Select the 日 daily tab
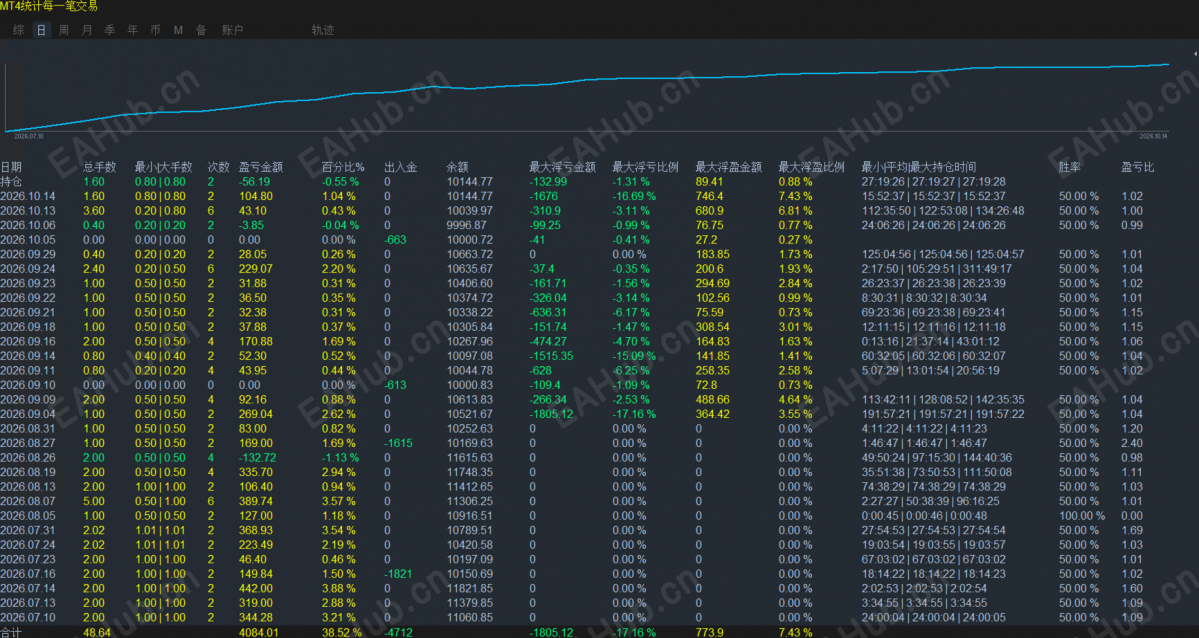Image resolution: width=1199 pixels, height=638 pixels. [x=41, y=31]
